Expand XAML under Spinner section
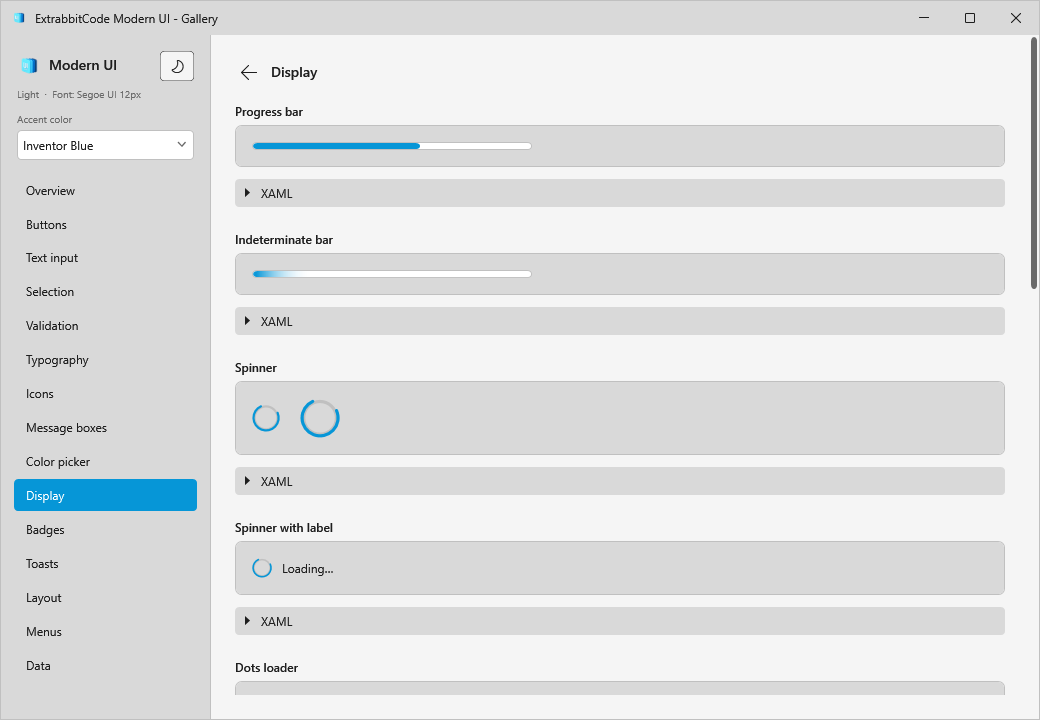 click(x=619, y=481)
